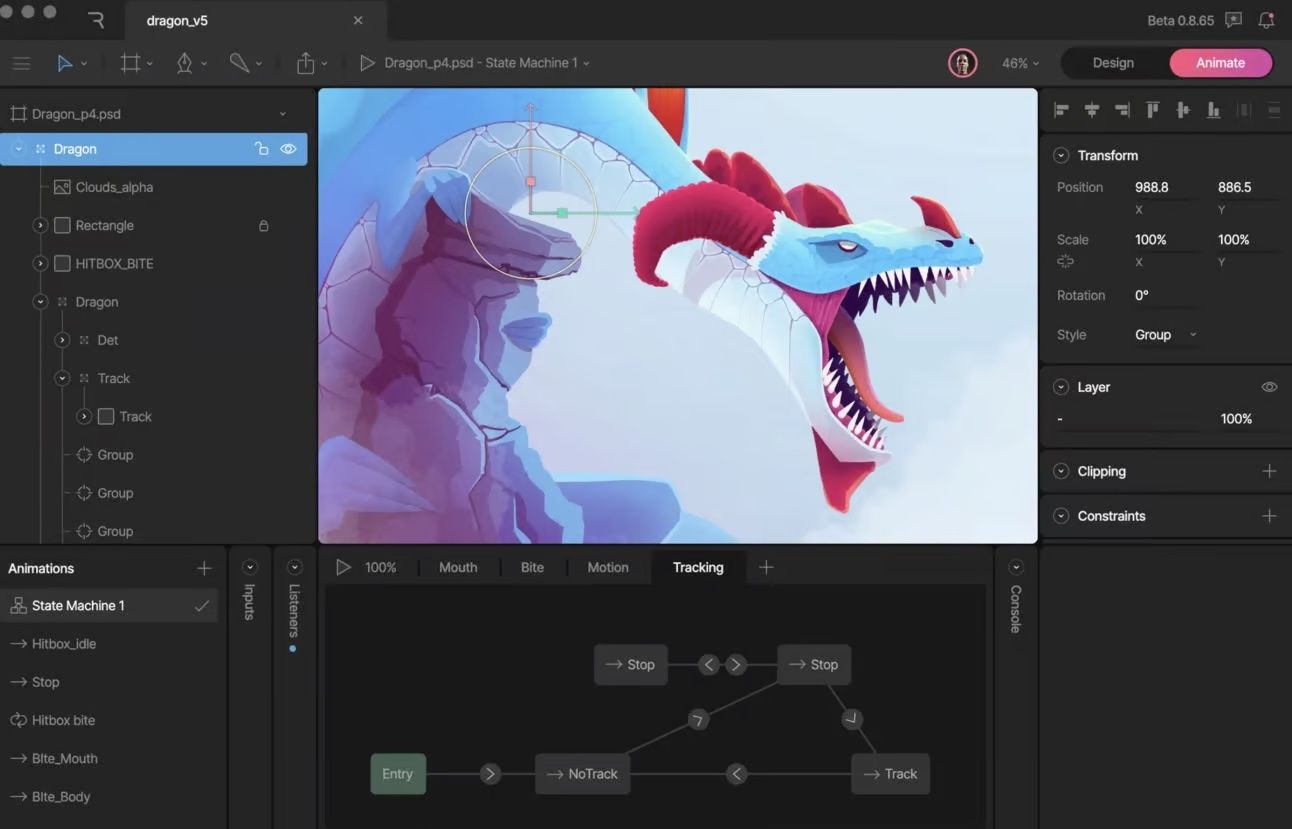Select the Entry state node
Screen dimensions: 1292x829
click(x=398, y=774)
